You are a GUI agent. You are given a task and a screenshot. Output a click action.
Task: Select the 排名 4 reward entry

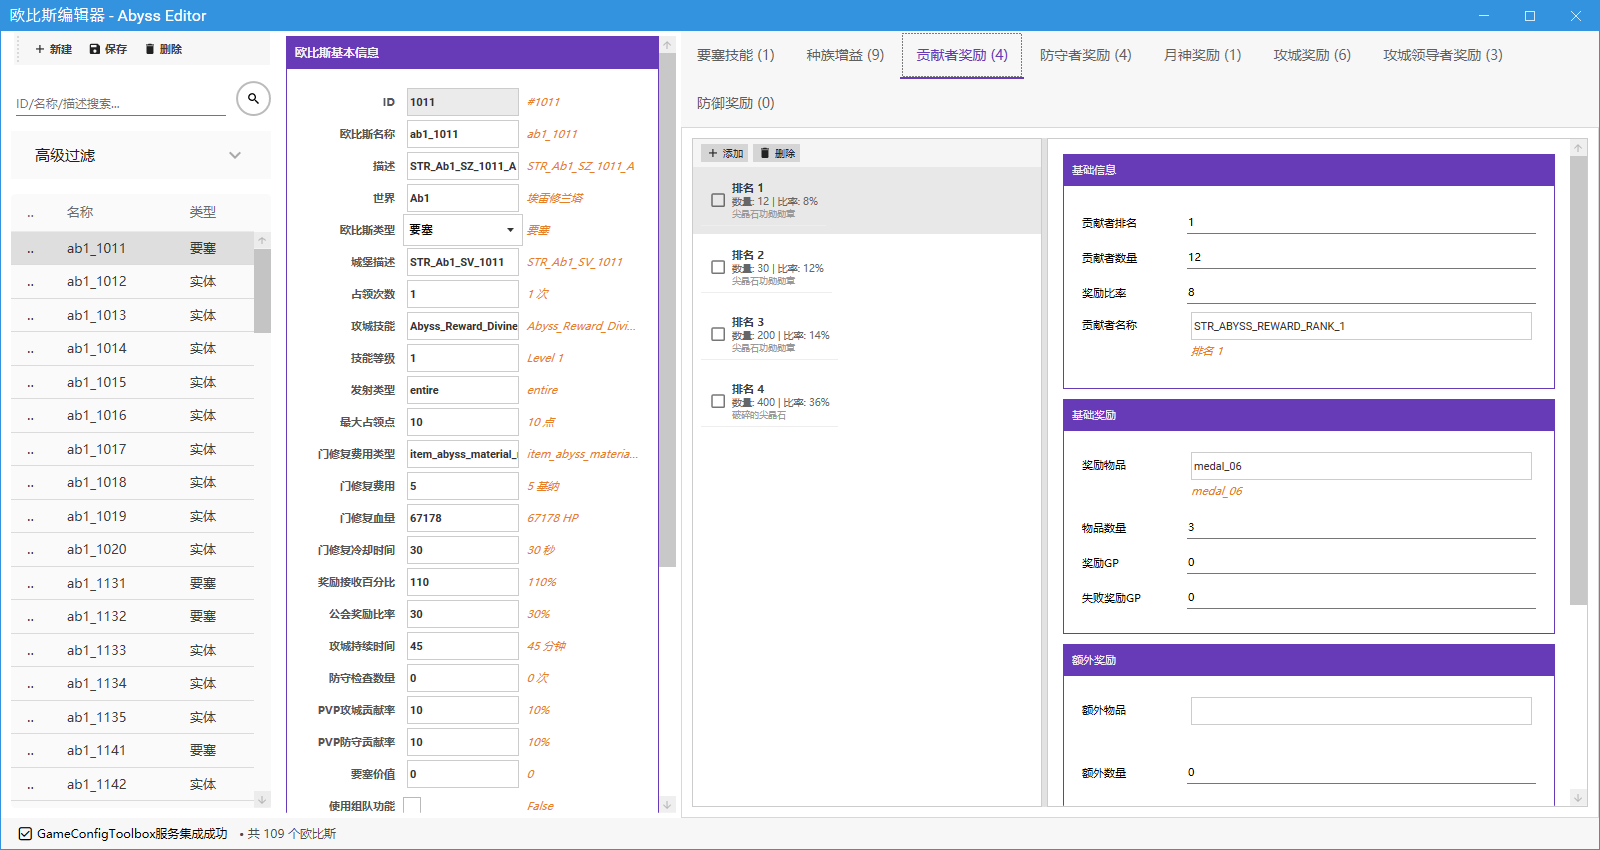[x=780, y=401]
